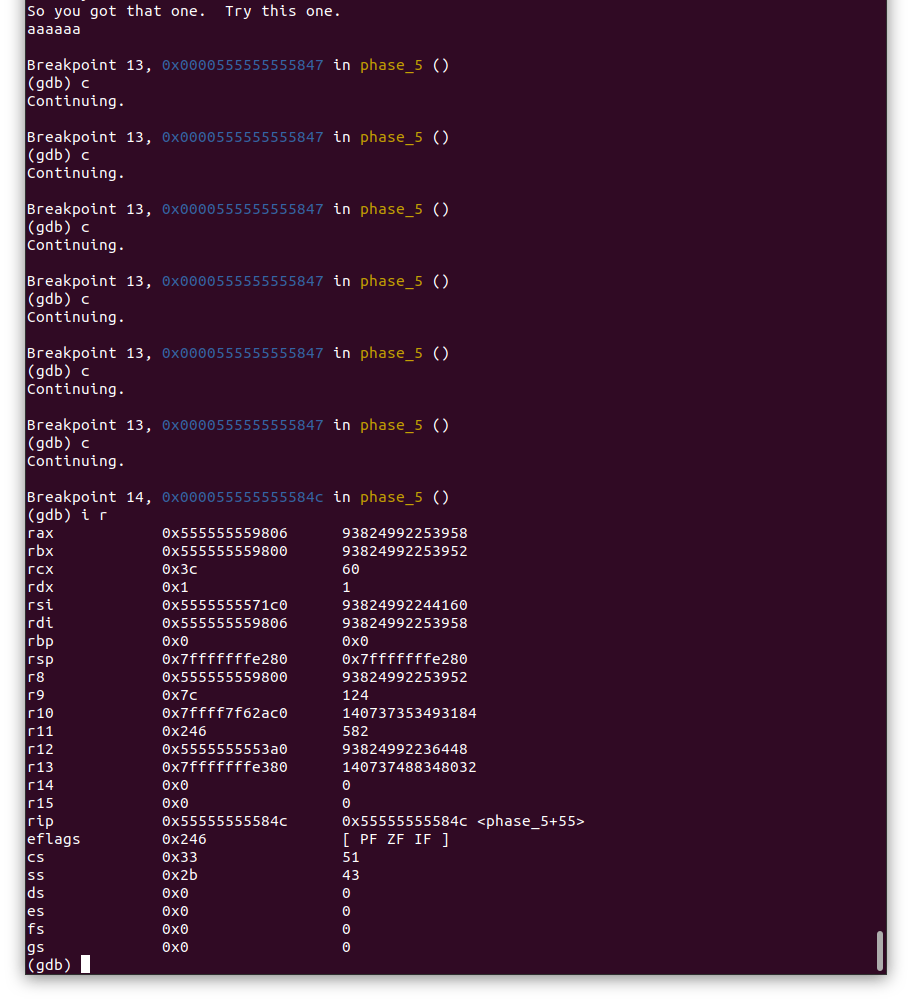Click the r14 register name
Screen dimensions: 912x1003
[40, 785]
